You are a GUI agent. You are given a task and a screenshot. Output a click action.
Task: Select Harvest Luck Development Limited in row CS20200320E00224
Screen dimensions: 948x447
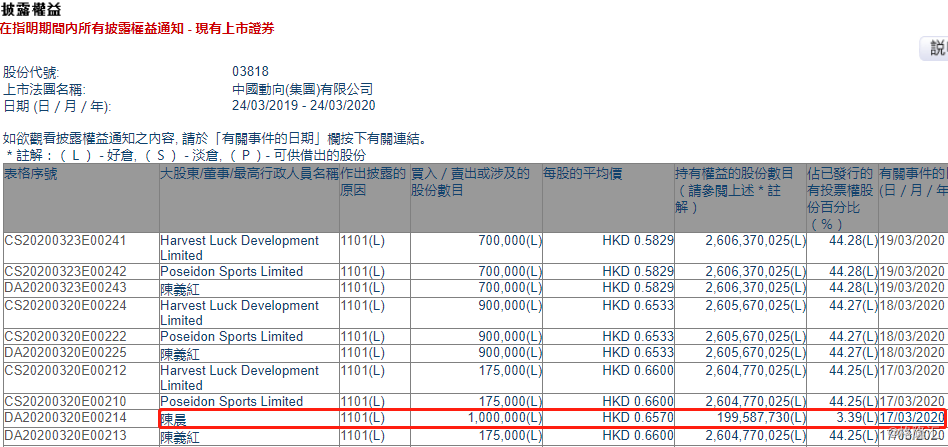(x=239, y=313)
